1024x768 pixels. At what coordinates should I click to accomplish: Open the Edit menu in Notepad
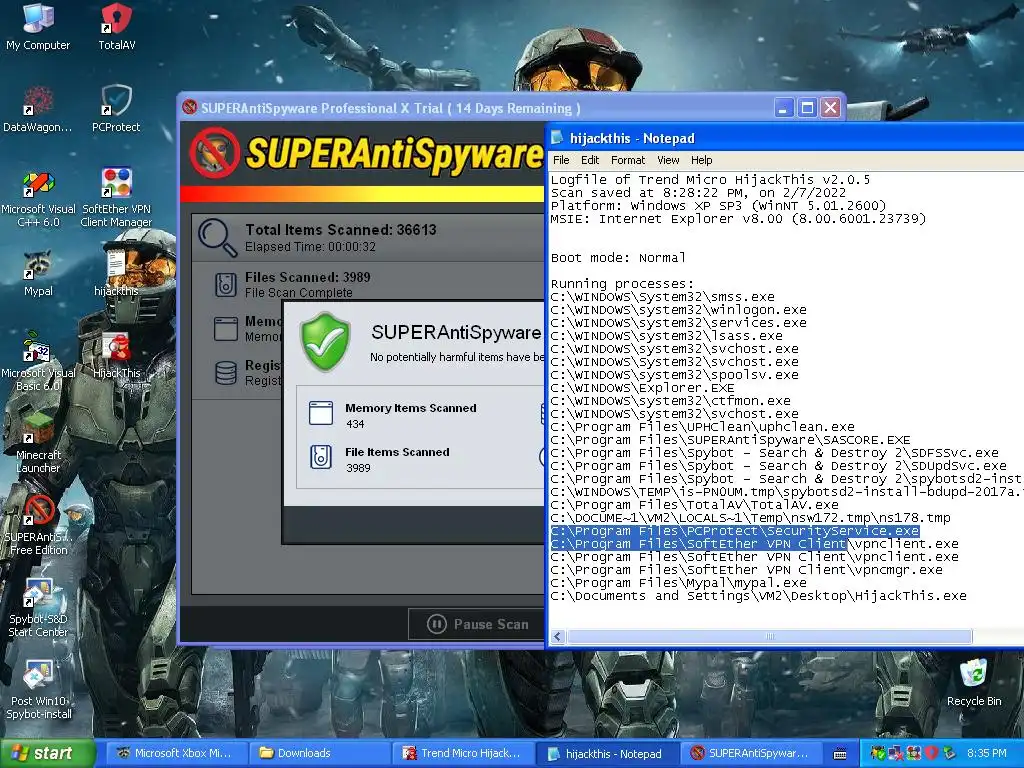coord(590,160)
